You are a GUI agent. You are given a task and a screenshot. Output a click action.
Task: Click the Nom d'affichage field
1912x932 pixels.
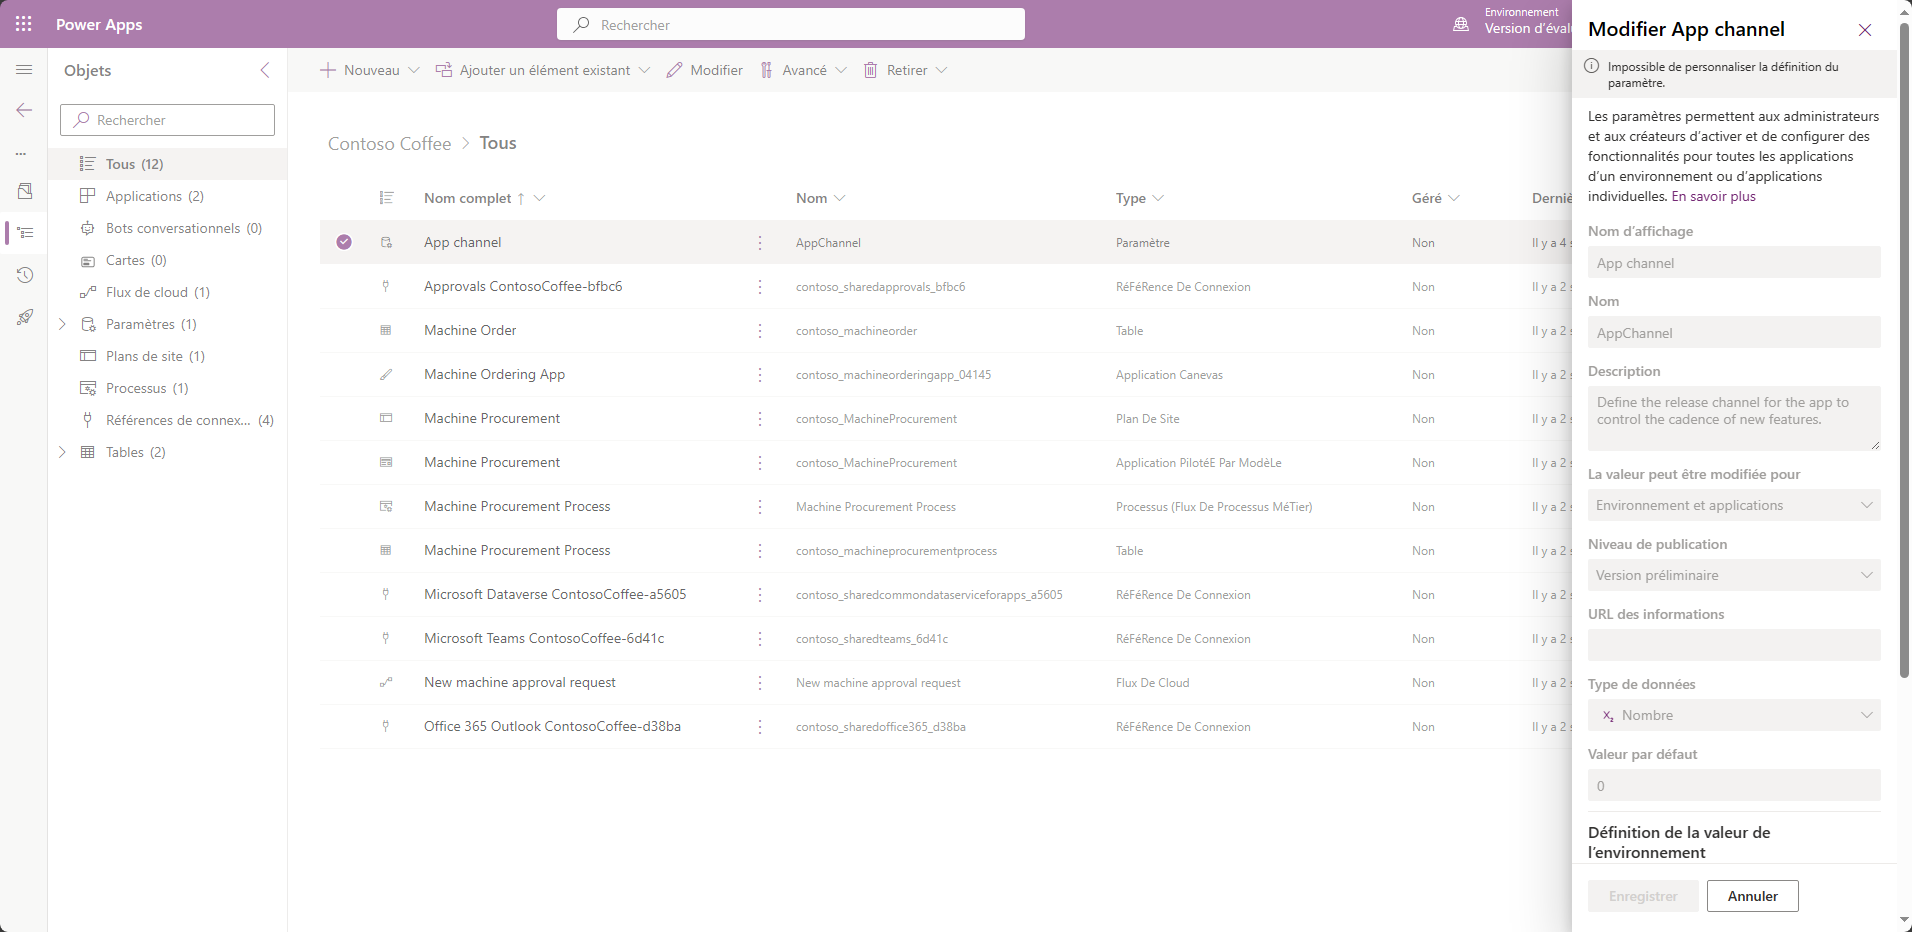pyautogui.click(x=1734, y=262)
